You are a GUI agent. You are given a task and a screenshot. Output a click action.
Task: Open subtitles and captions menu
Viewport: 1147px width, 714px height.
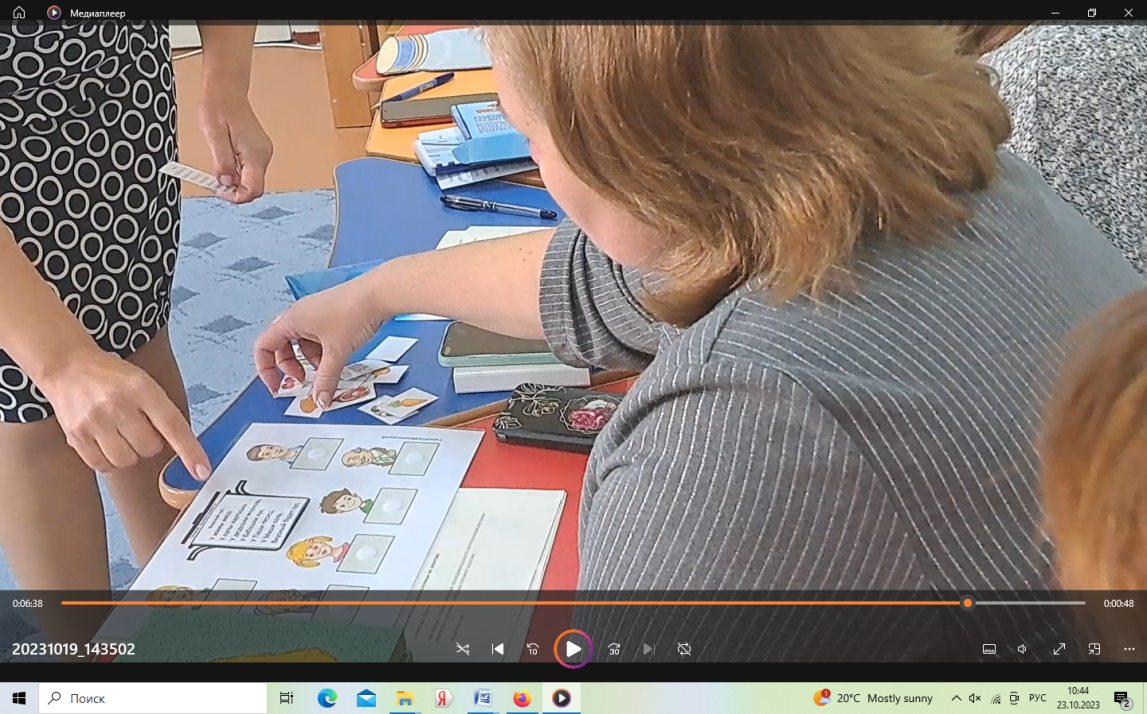(989, 649)
